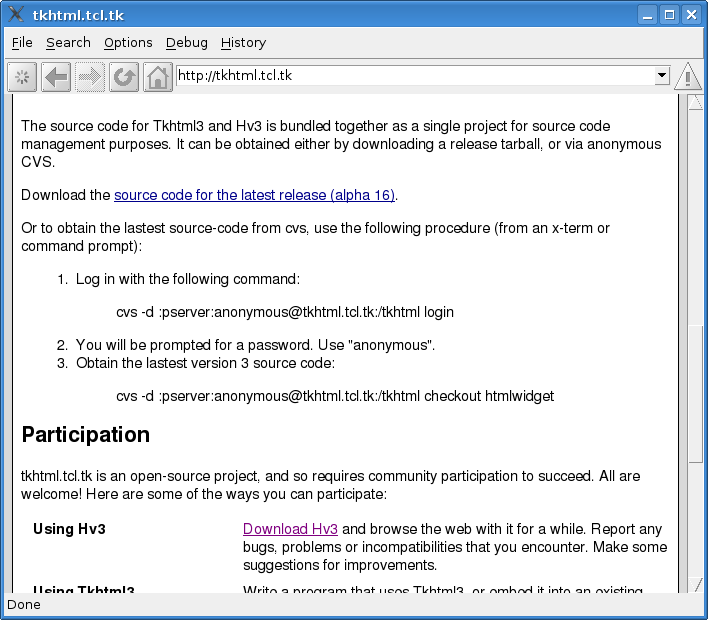This screenshot has width=708, height=620.
Task: Open the URL history dropdown arrow
Action: (x=661, y=76)
